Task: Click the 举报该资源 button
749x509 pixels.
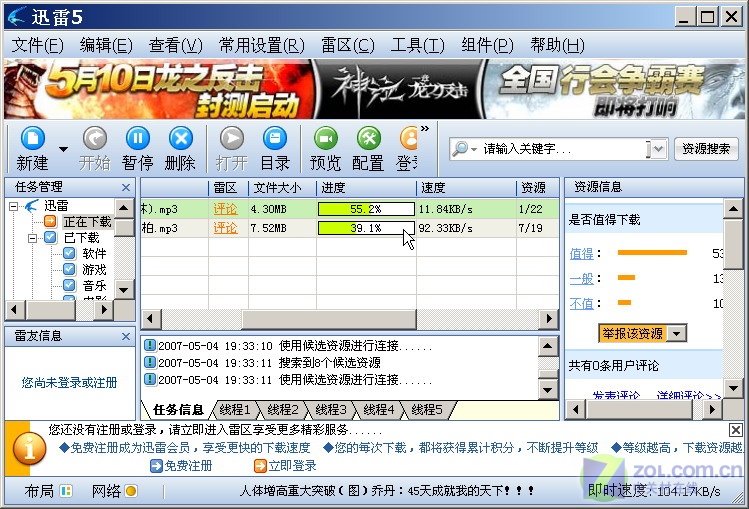Action: click(632, 333)
